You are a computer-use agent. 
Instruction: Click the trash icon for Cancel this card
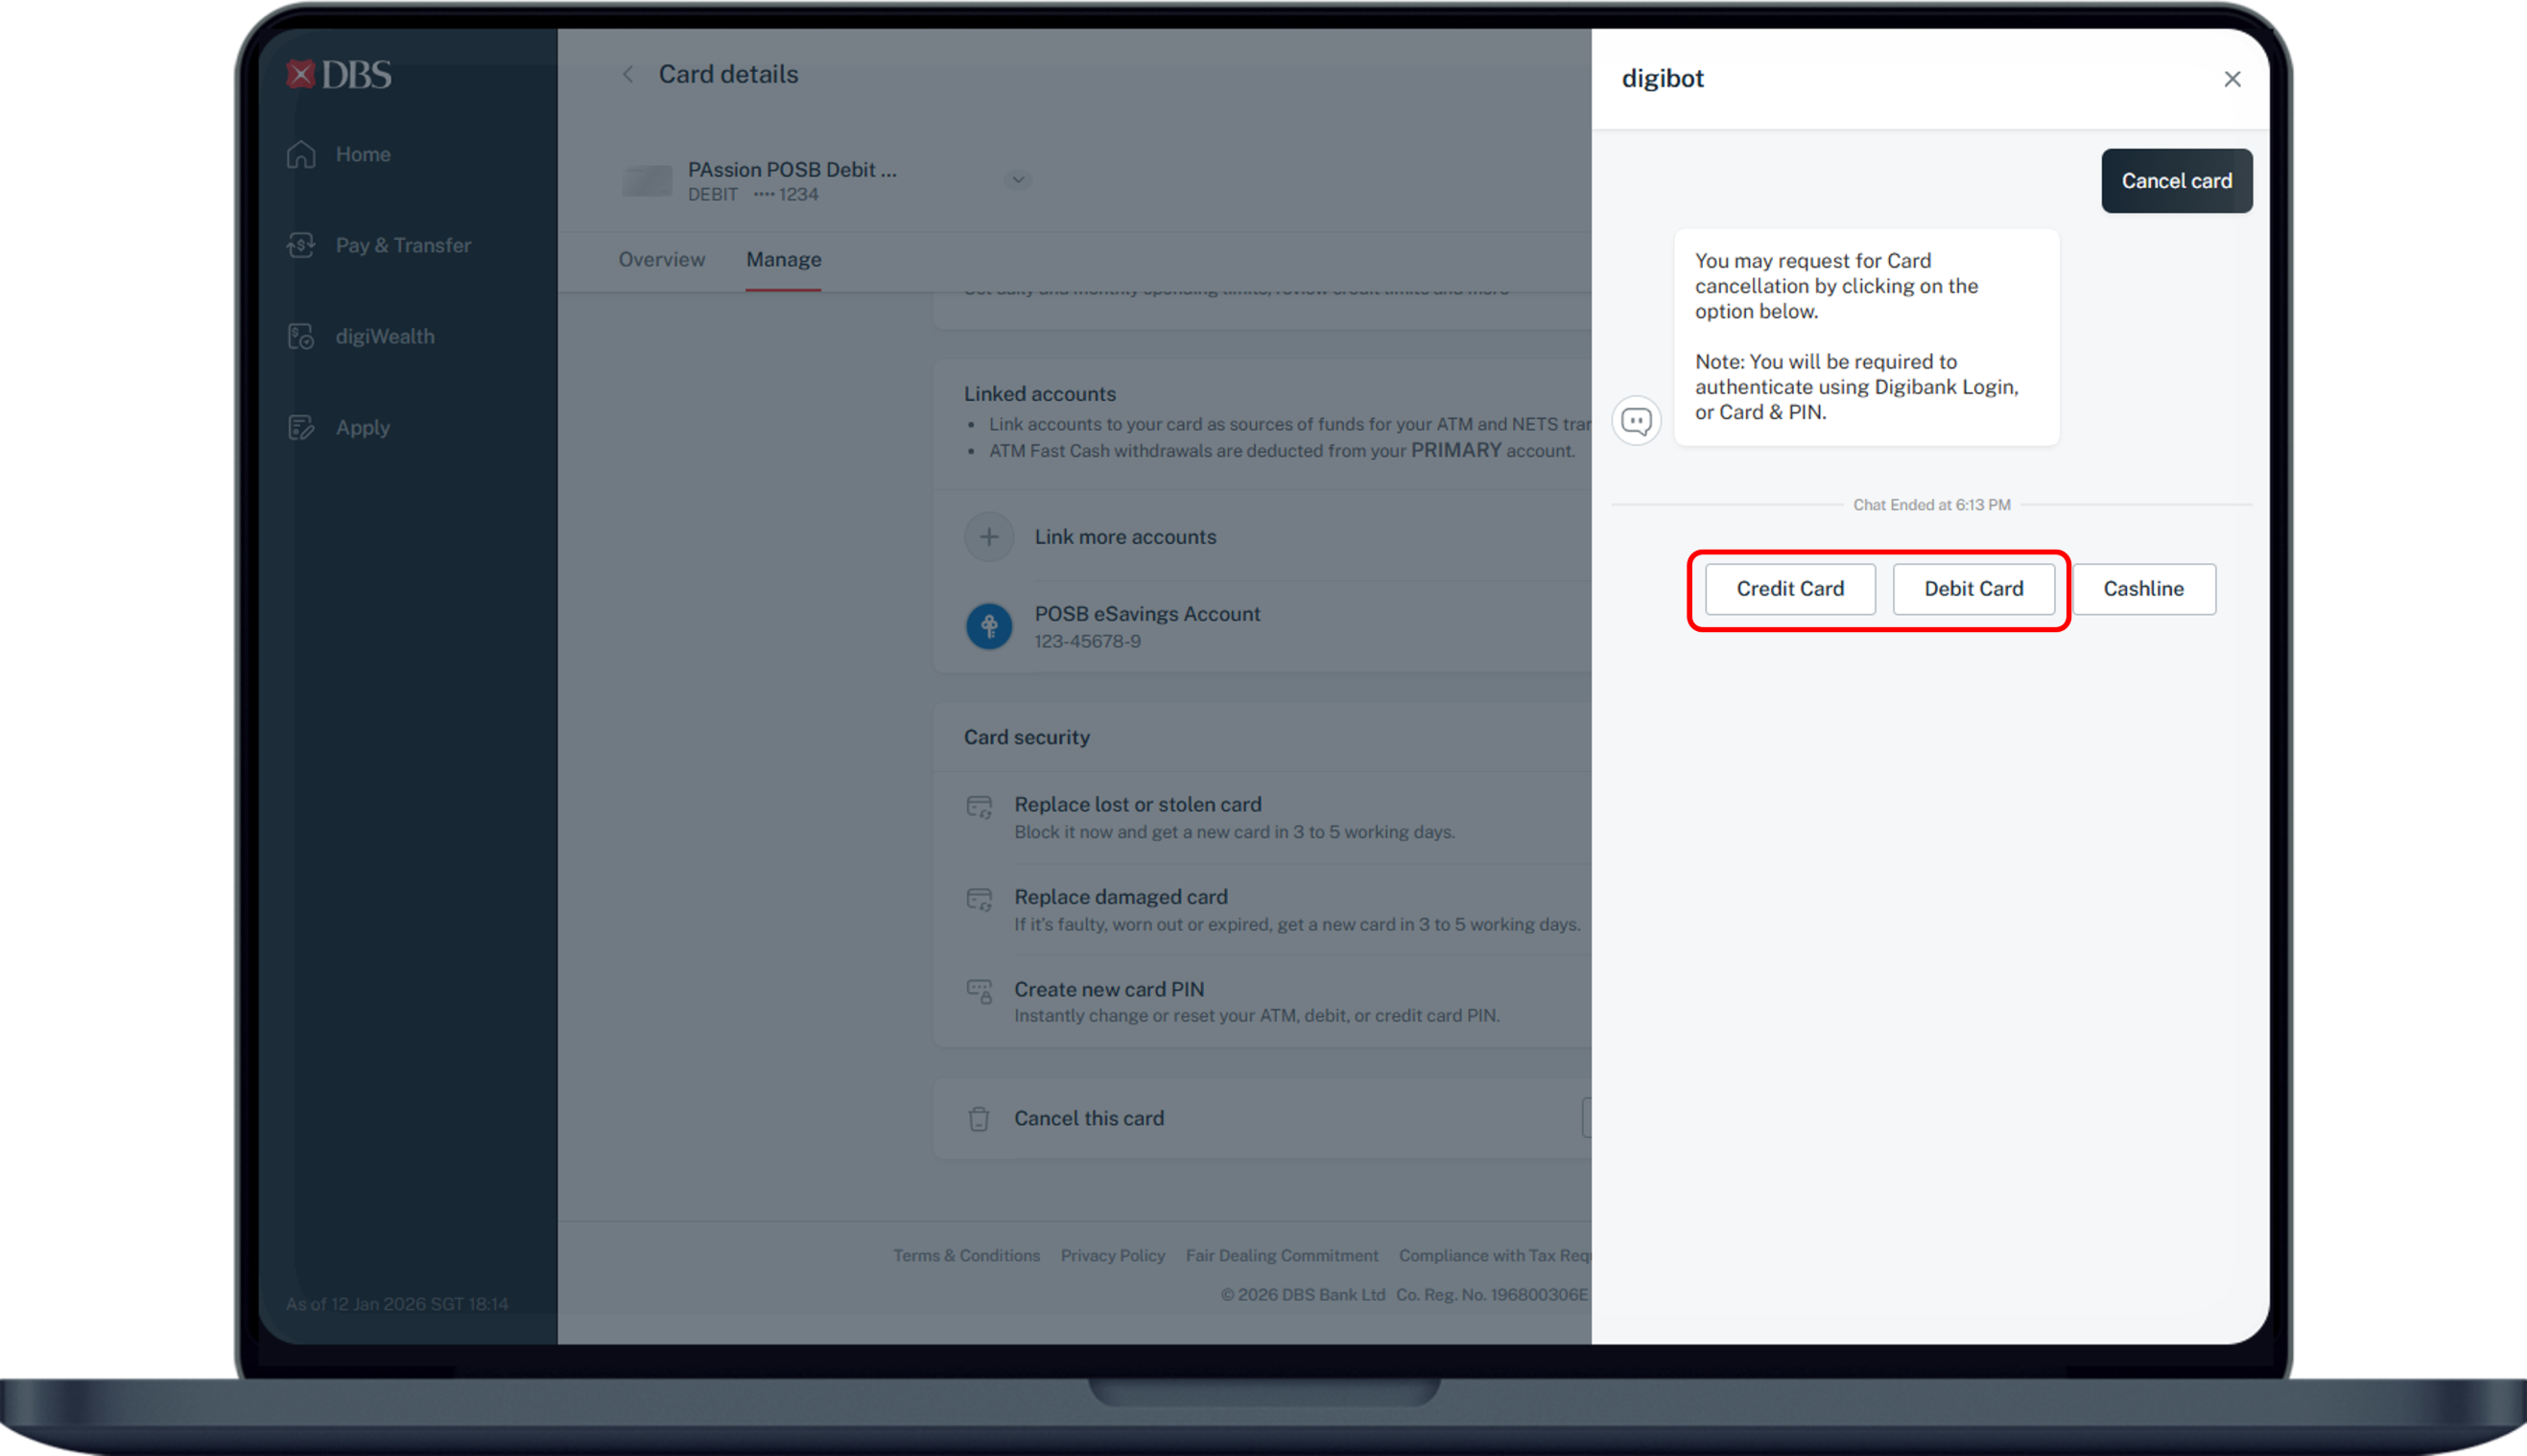tap(978, 1118)
